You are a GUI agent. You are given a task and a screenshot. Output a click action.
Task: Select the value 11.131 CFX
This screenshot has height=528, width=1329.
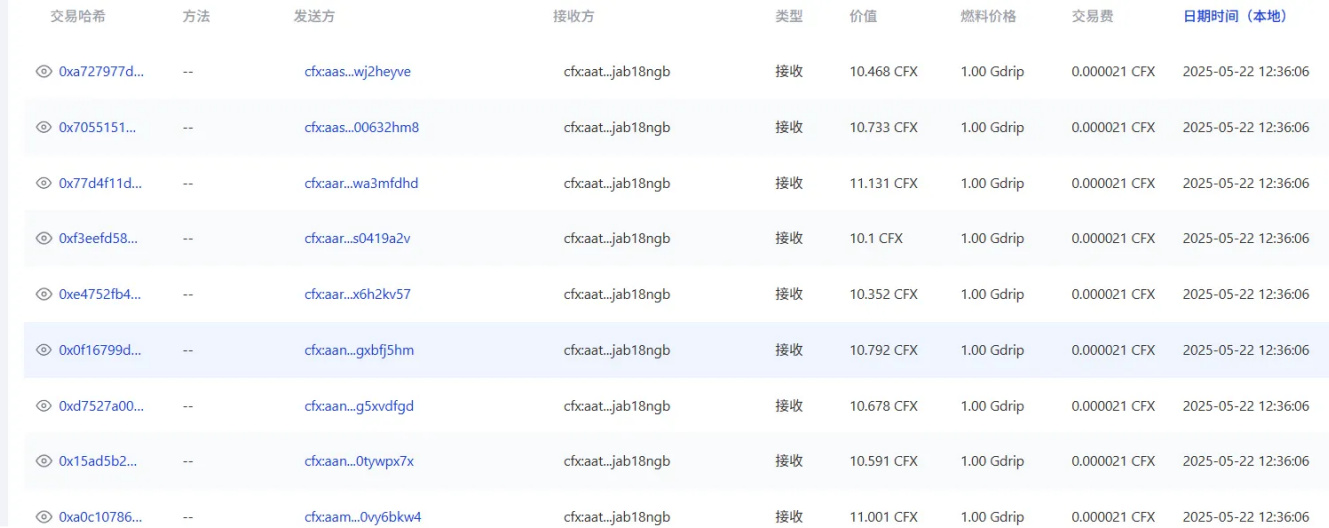[884, 184]
